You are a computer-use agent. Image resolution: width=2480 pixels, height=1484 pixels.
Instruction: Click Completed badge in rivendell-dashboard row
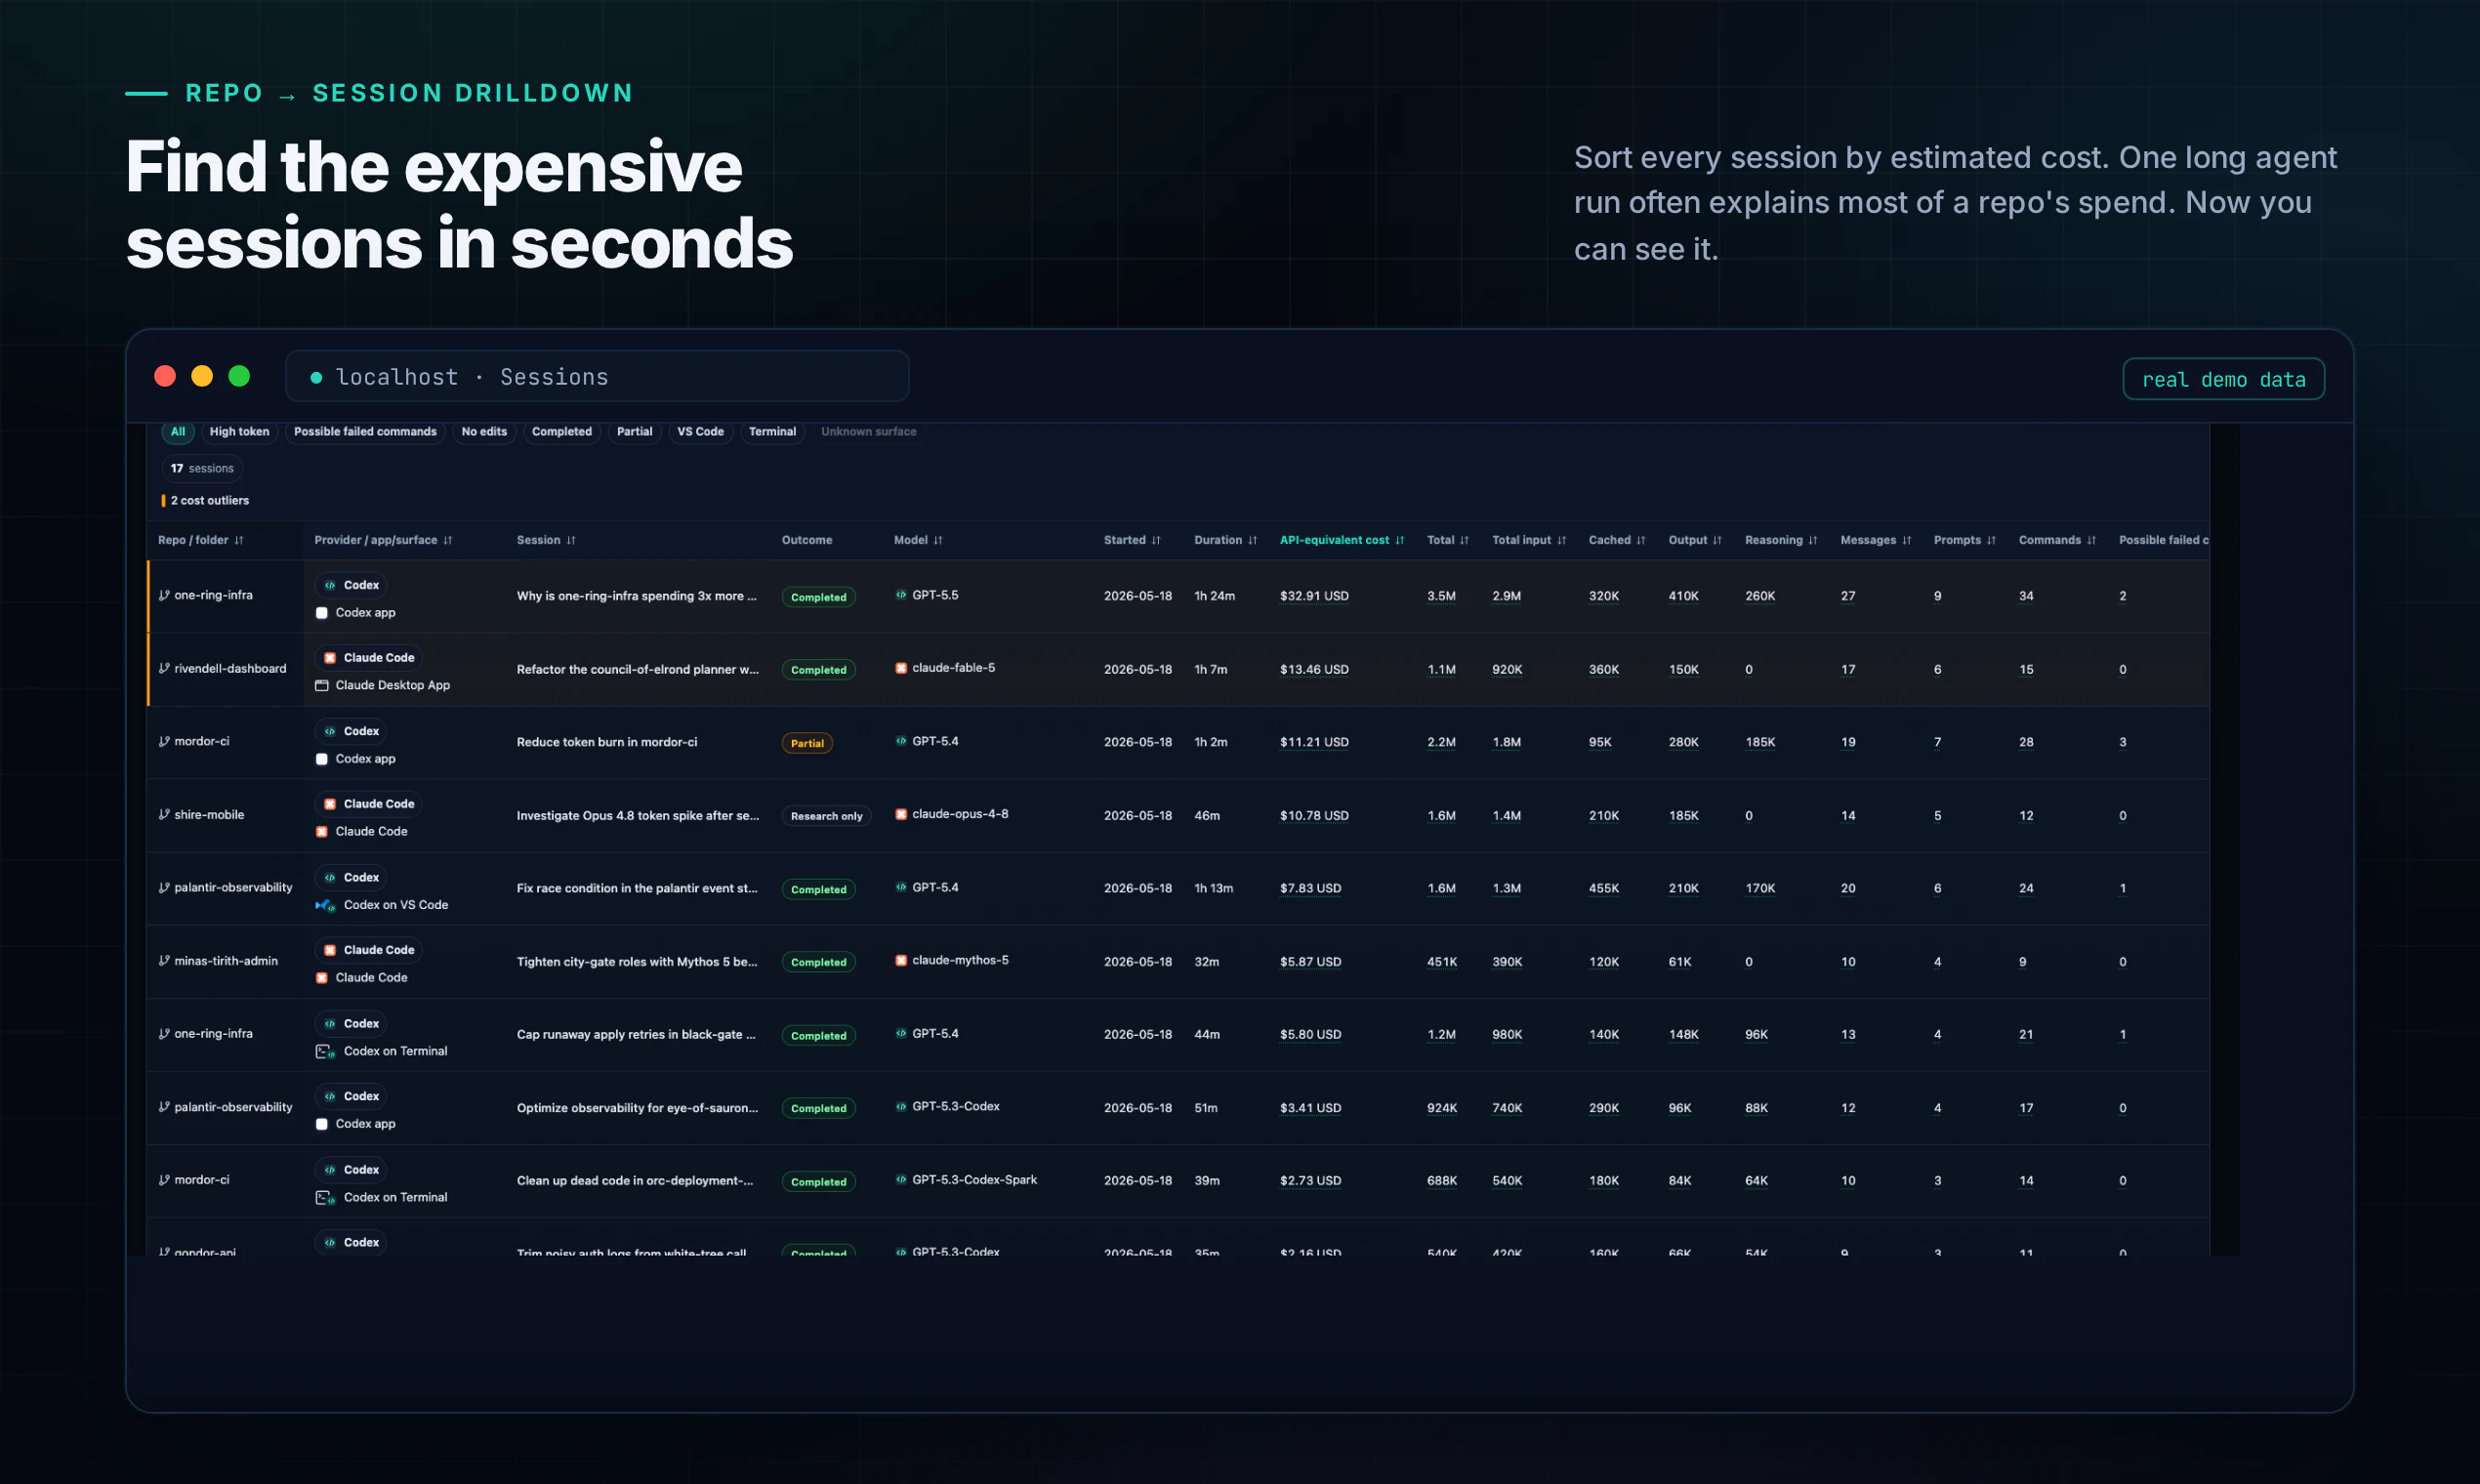coord(818,670)
